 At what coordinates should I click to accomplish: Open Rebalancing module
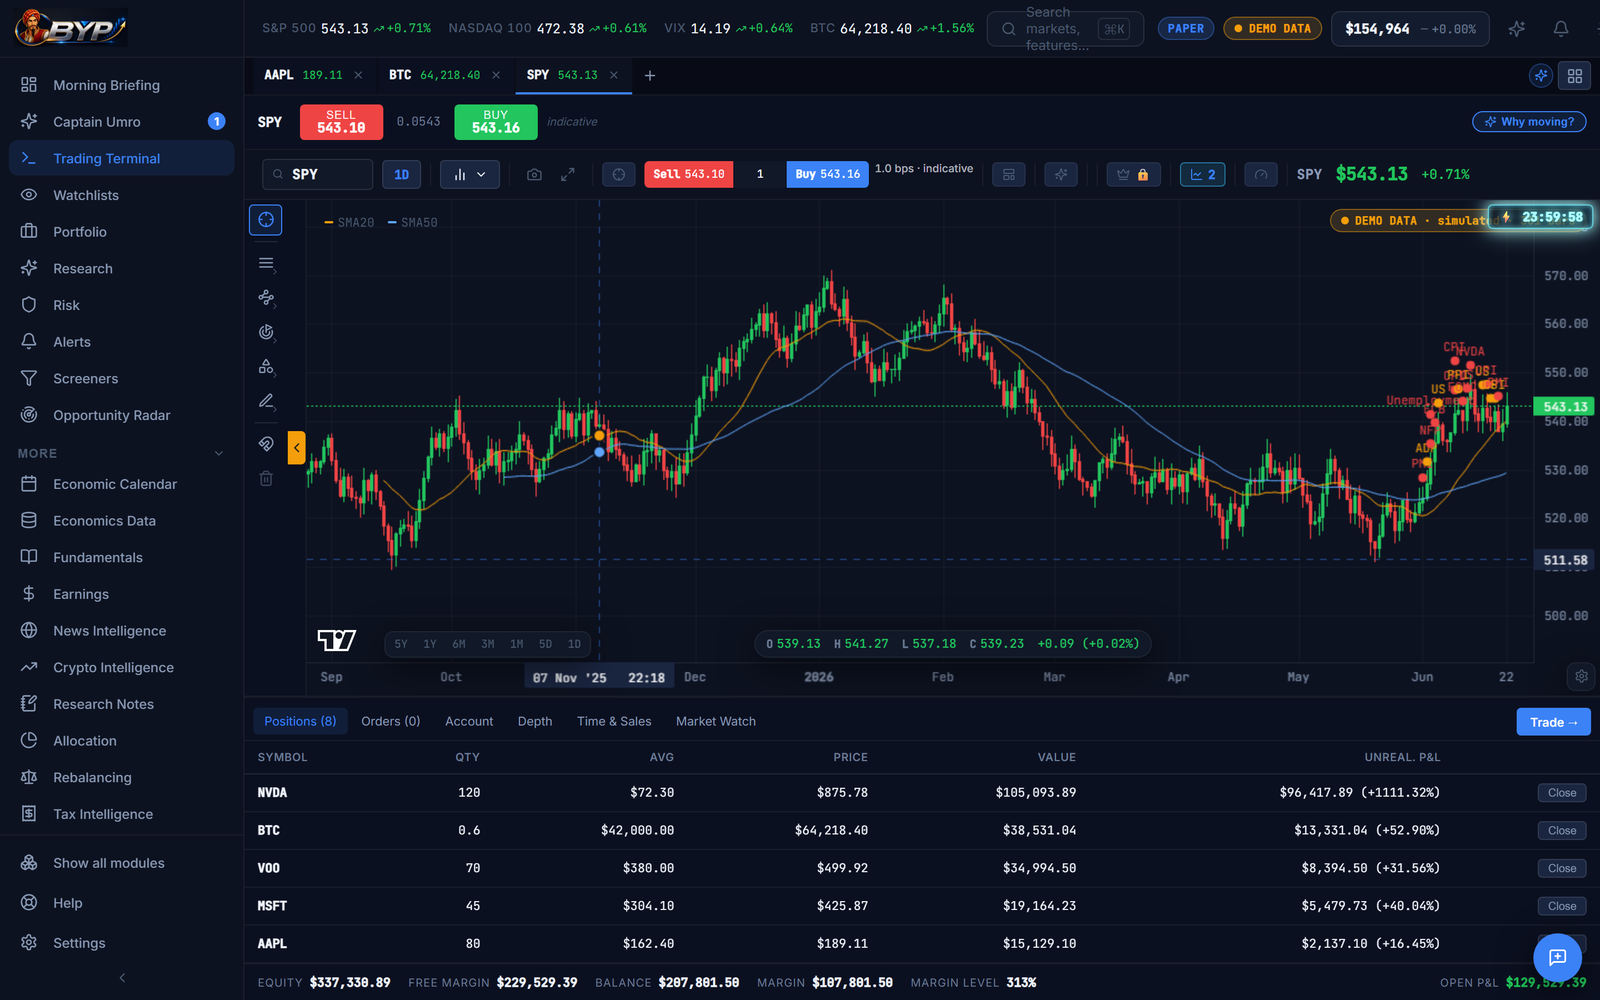121,777
